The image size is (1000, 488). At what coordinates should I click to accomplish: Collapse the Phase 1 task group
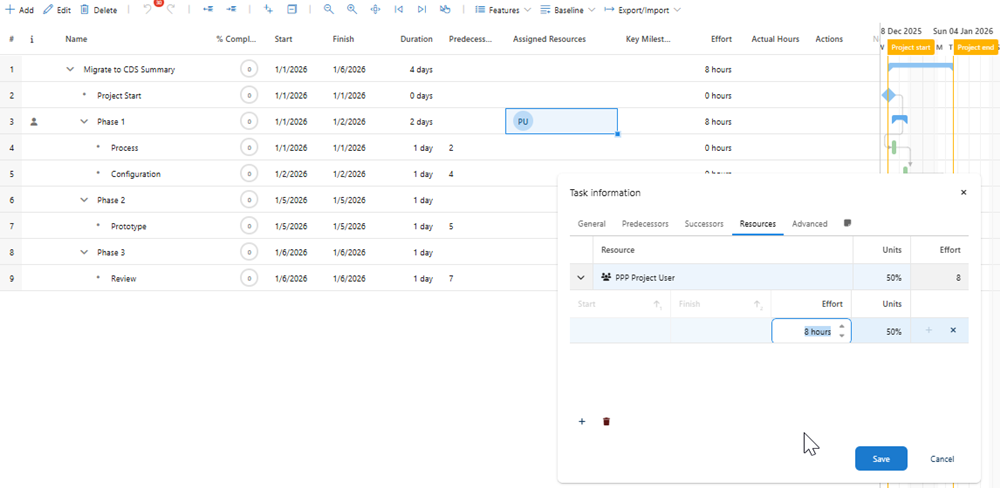84,122
